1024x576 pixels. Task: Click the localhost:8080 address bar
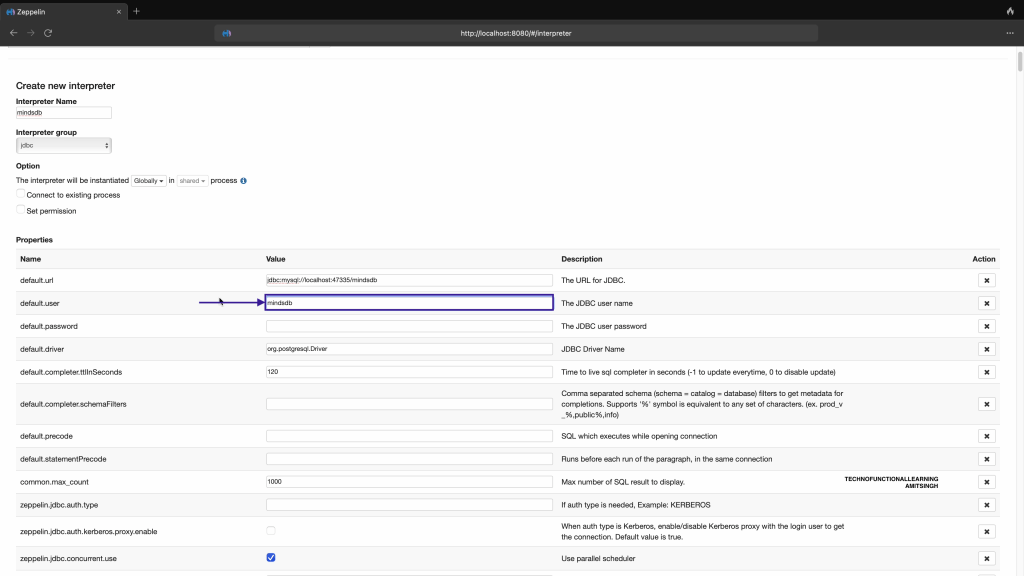516,33
